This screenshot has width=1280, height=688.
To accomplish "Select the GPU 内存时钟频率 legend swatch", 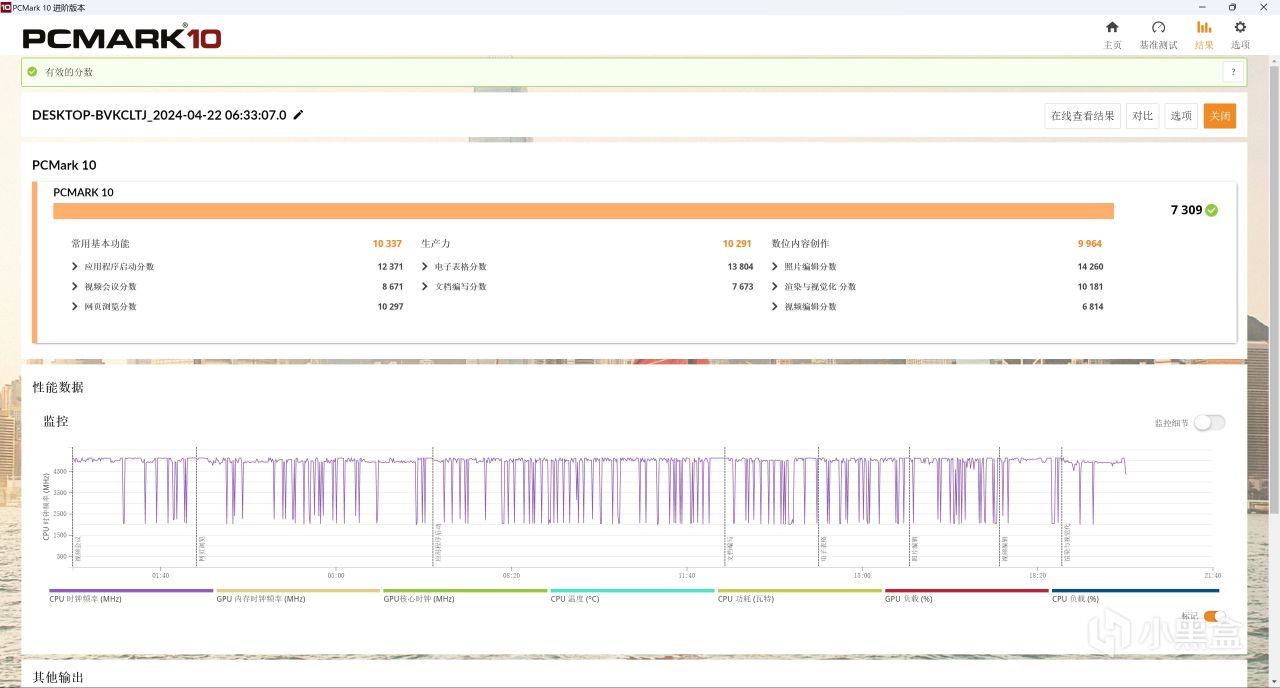I will coord(298,591).
